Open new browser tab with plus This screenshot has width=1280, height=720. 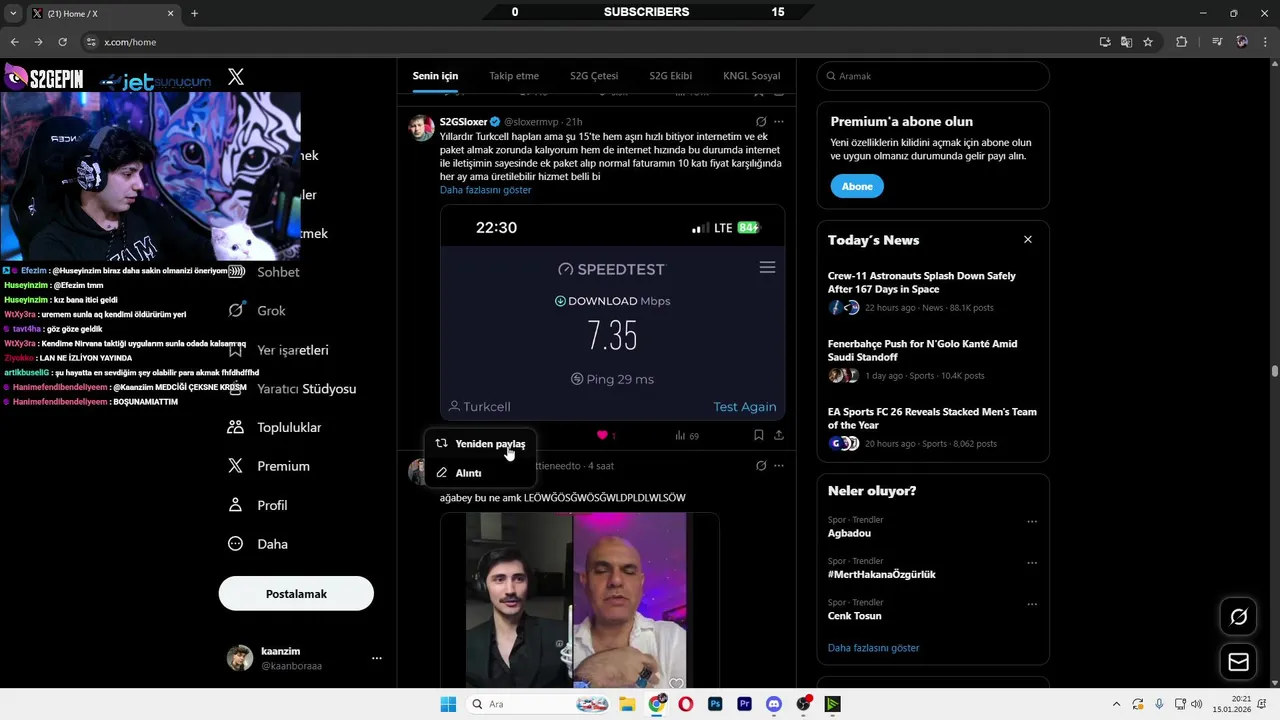[194, 13]
